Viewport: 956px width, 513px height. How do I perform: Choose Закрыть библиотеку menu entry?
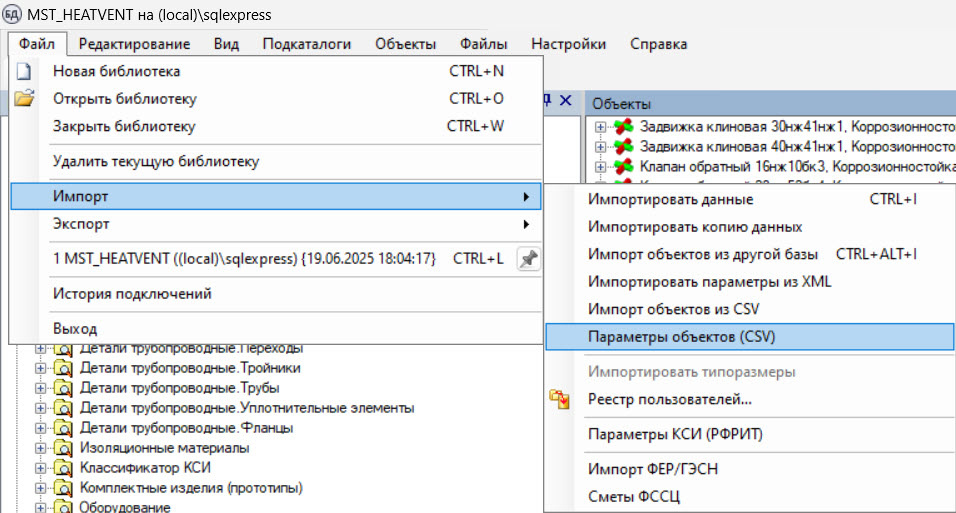pyautogui.click(x=276, y=126)
